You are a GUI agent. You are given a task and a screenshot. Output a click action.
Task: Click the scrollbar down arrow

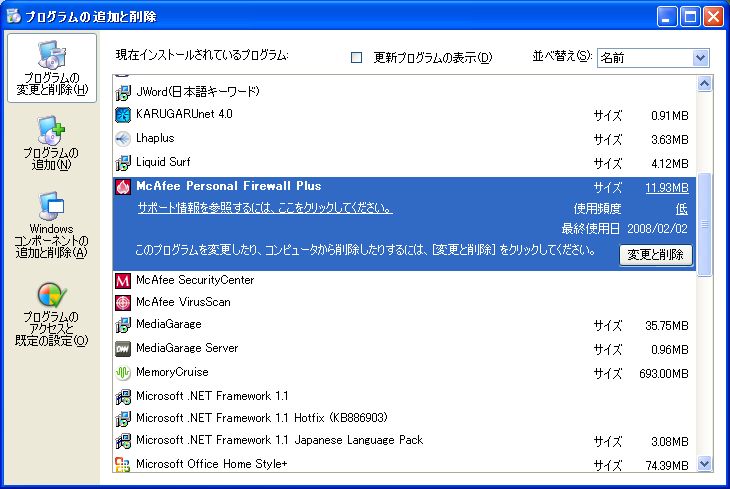click(704, 463)
